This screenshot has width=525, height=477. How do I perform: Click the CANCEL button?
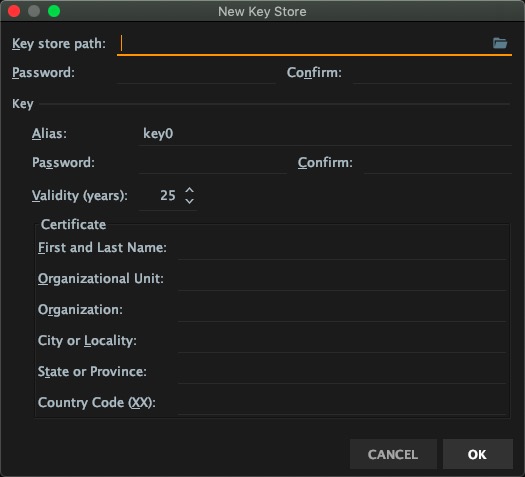pyautogui.click(x=393, y=454)
